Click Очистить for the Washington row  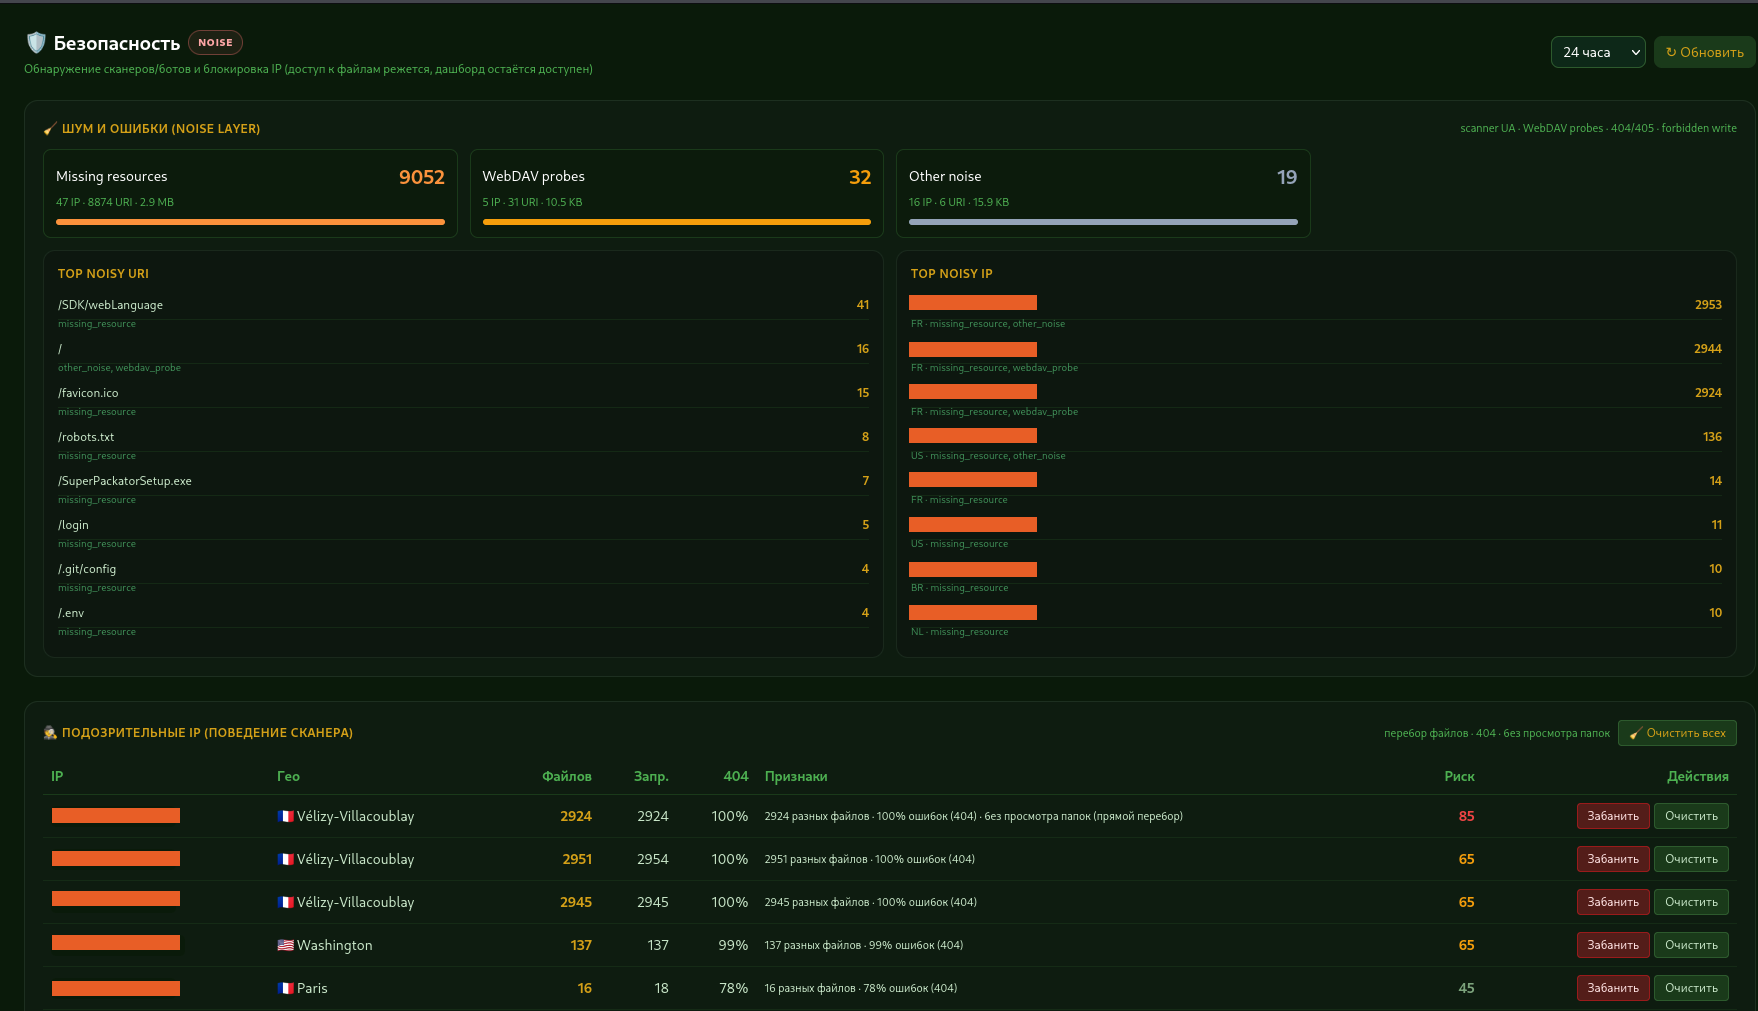pyautogui.click(x=1691, y=945)
